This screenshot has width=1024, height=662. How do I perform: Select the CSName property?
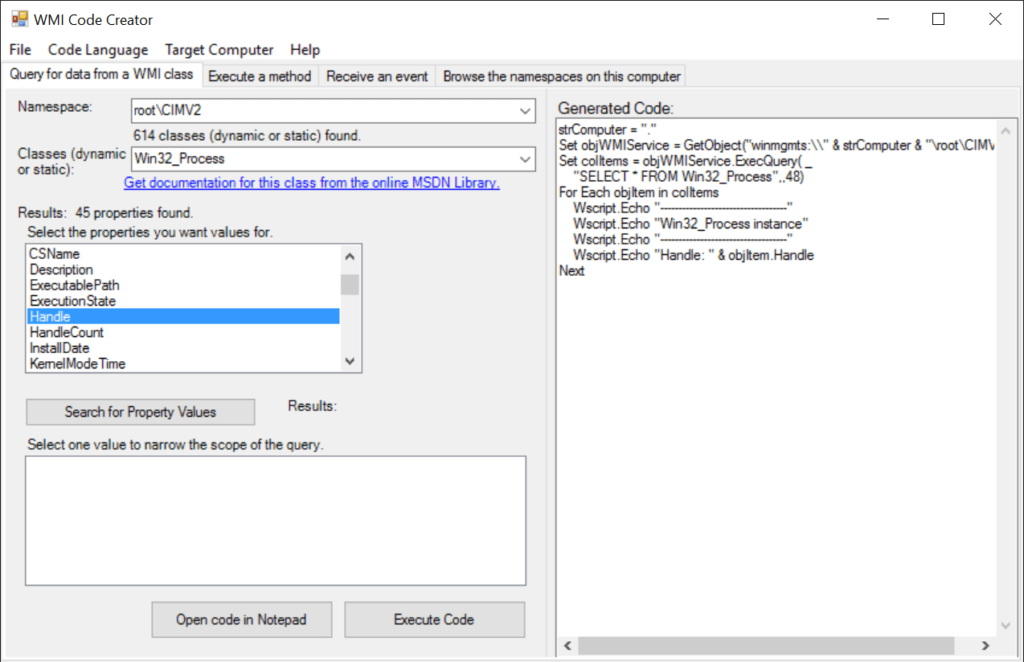[x=100, y=253]
